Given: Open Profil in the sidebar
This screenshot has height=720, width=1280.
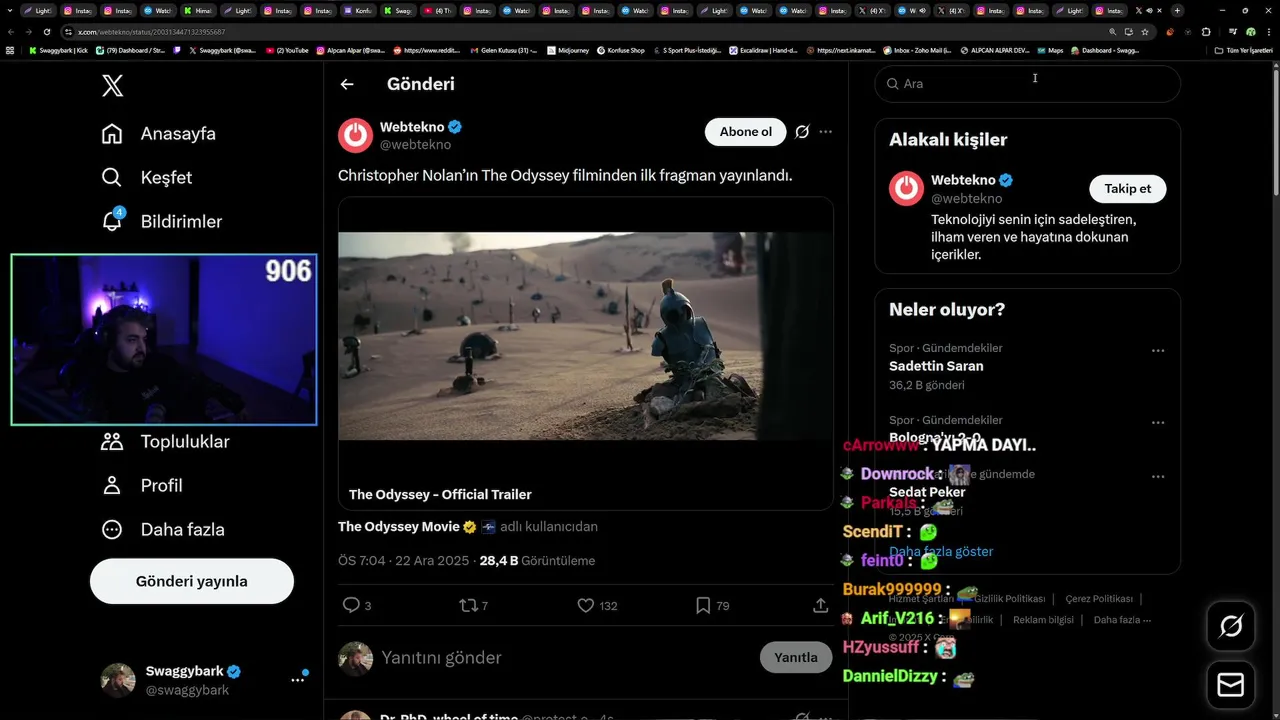Looking at the screenshot, I should [x=142, y=486].
